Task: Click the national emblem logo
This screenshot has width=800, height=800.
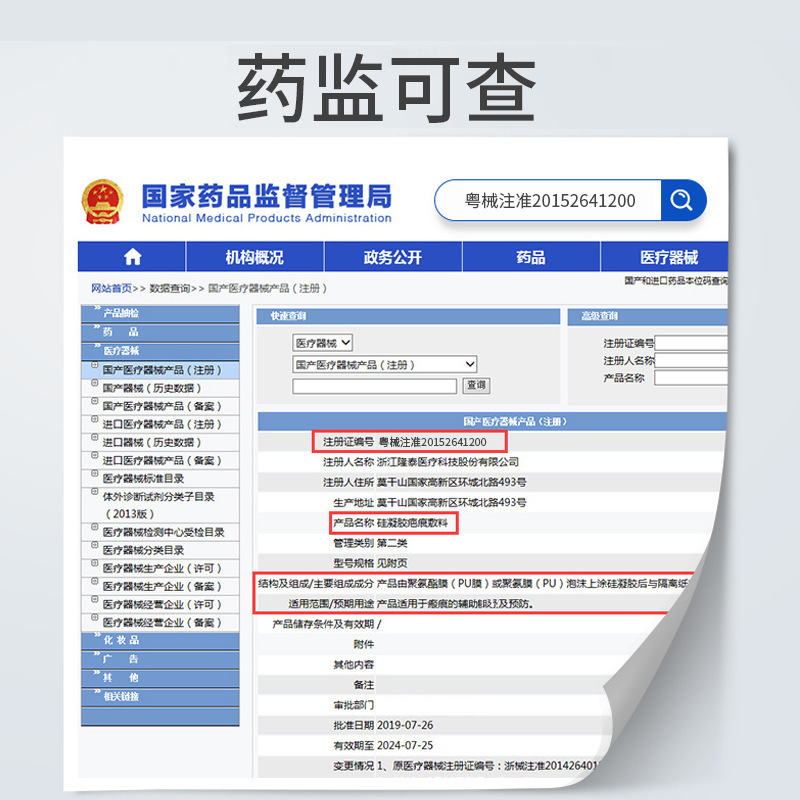Action: coord(102,201)
